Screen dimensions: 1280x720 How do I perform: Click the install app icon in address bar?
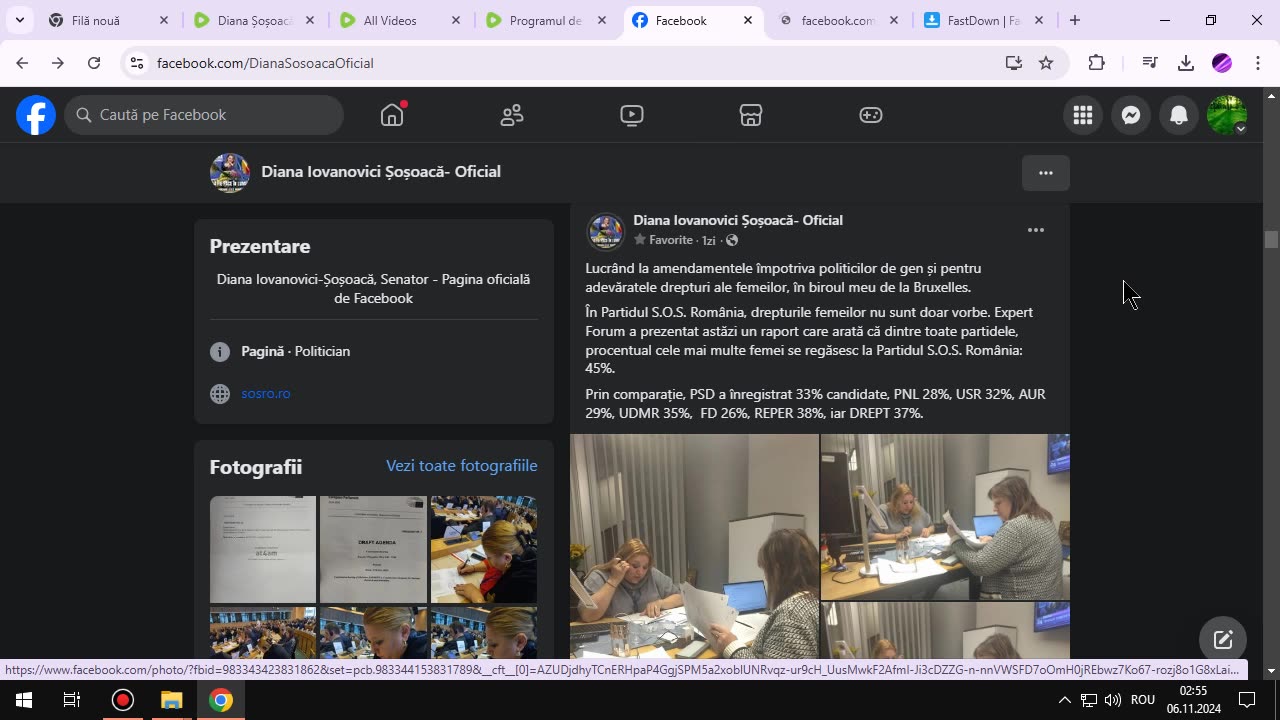tap(1014, 63)
